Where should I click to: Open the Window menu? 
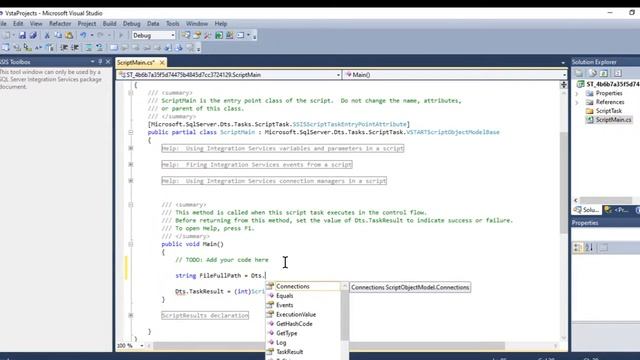pyautogui.click(x=197, y=24)
